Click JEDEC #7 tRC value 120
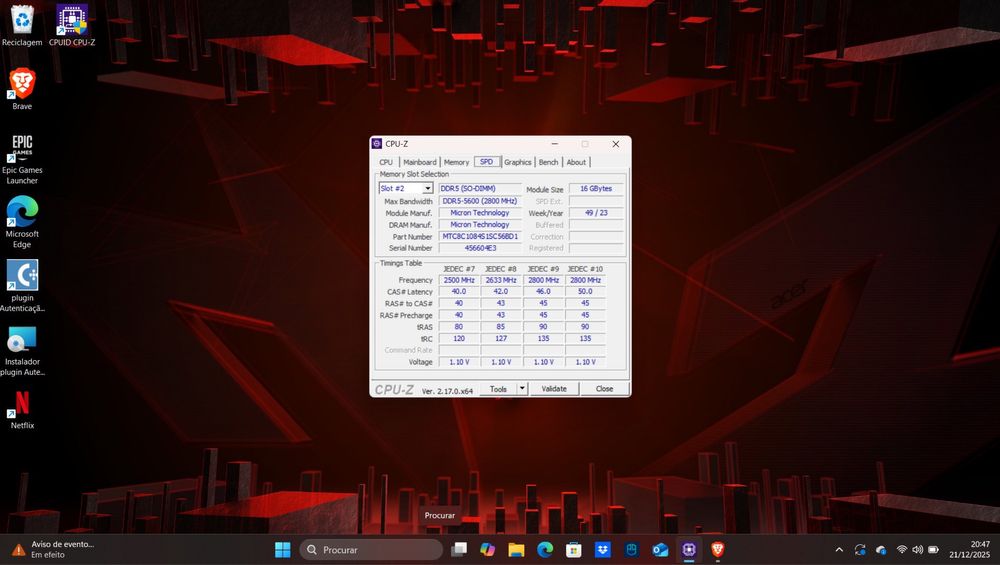Viewport: 1000px width, 565px height. (x=459, y=339)
